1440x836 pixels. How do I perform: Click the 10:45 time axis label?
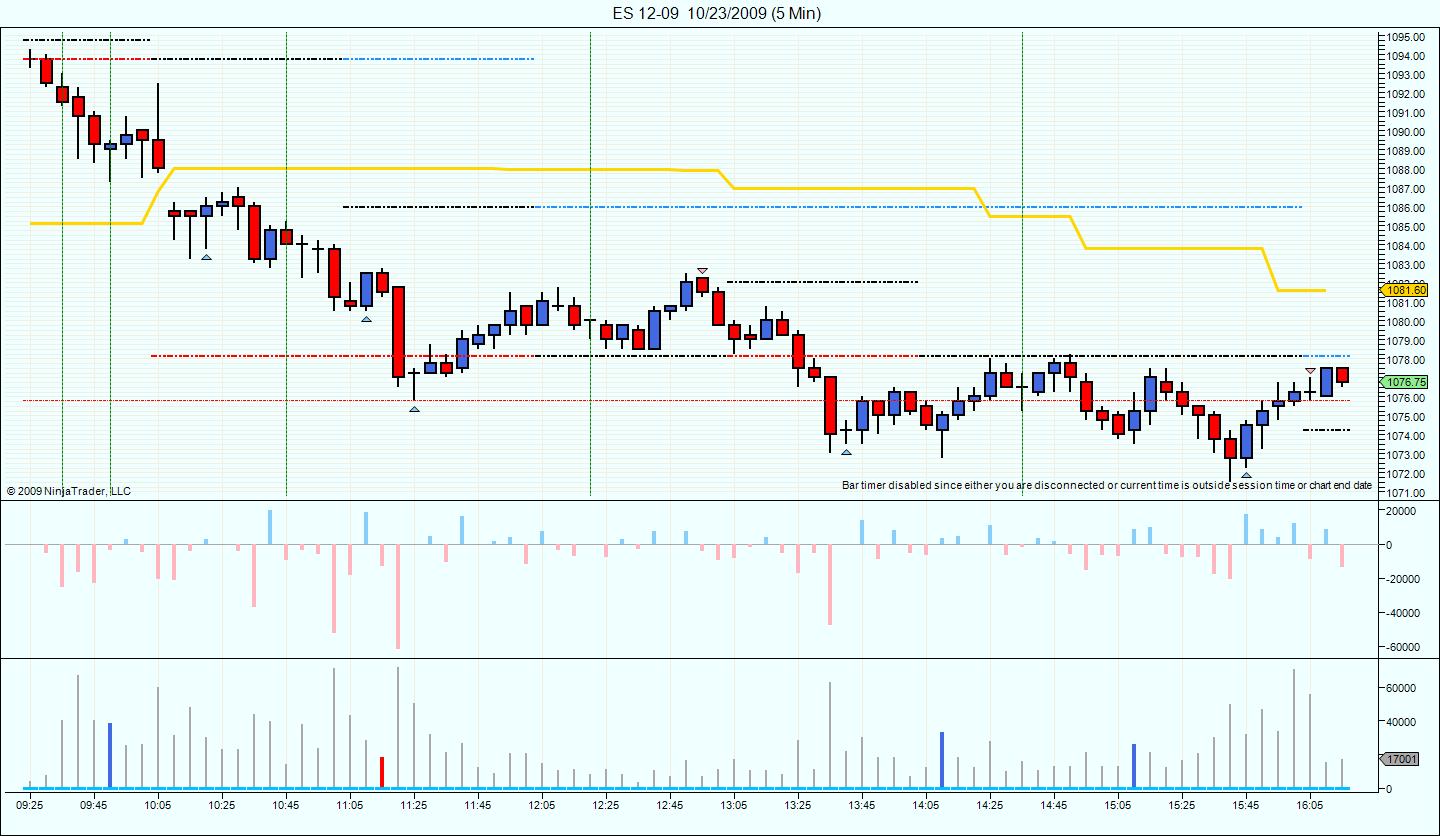(x=286, y=804)
